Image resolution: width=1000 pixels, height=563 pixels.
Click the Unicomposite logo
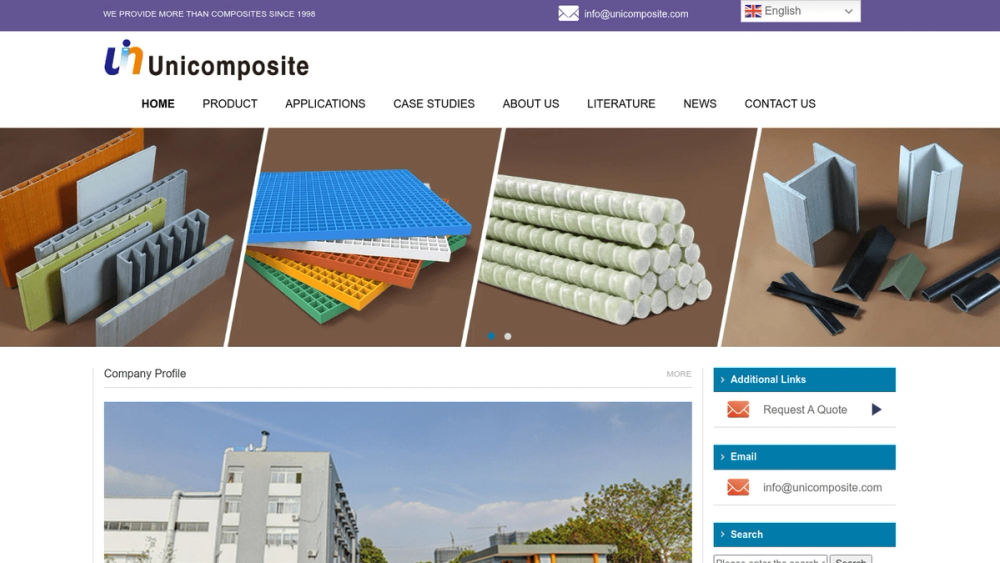coord(206,59)
